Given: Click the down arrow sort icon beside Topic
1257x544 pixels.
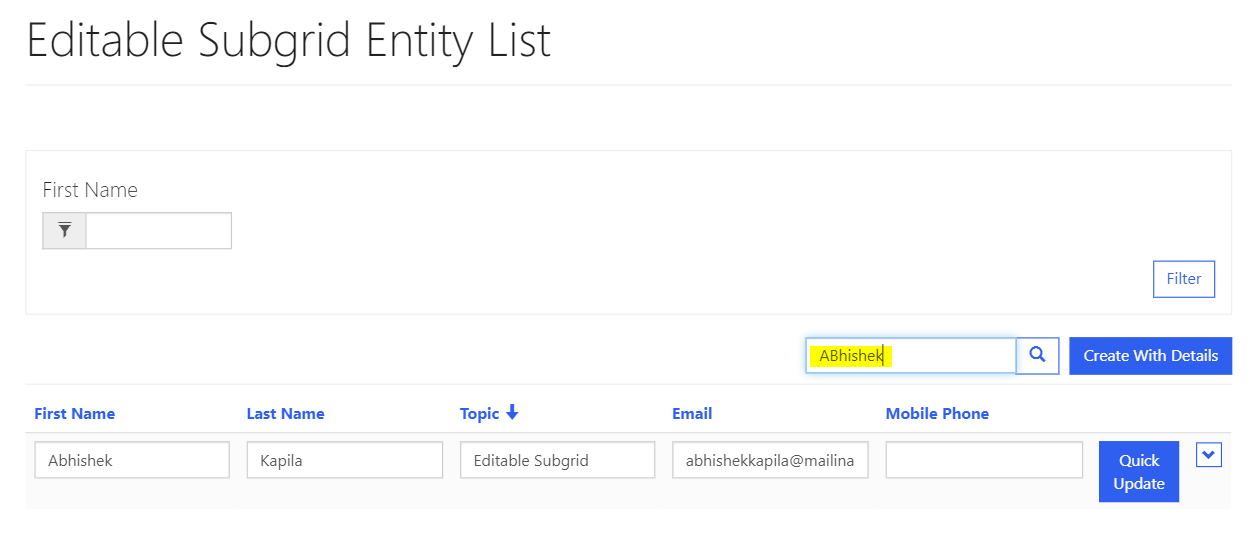Looking at the screenshot, I should click(512, 413).
